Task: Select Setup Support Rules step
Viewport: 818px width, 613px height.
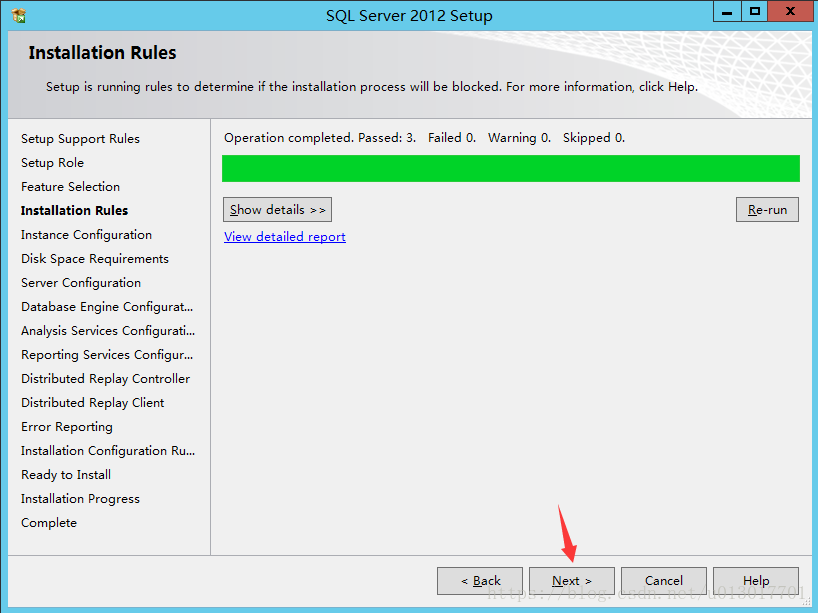Action: click(80, 139)
